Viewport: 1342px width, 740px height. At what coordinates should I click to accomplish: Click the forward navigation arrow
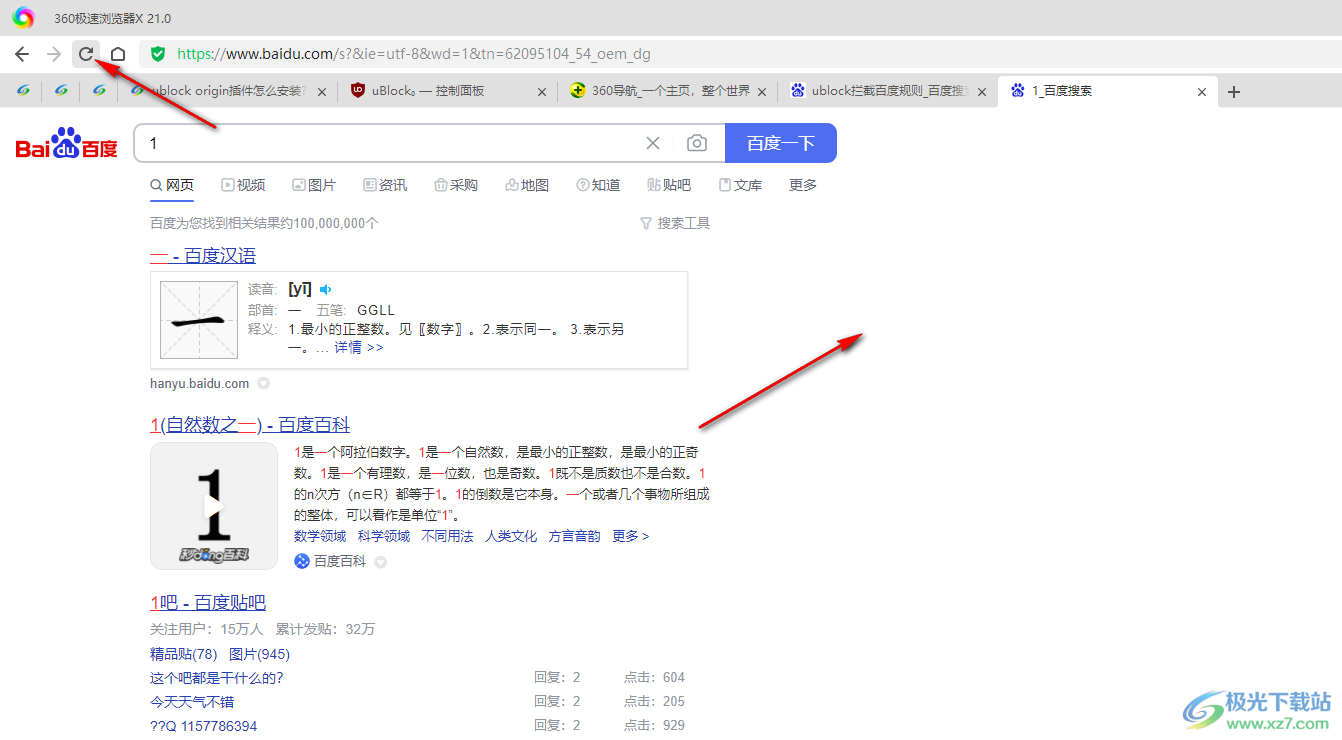coord(54,54)
